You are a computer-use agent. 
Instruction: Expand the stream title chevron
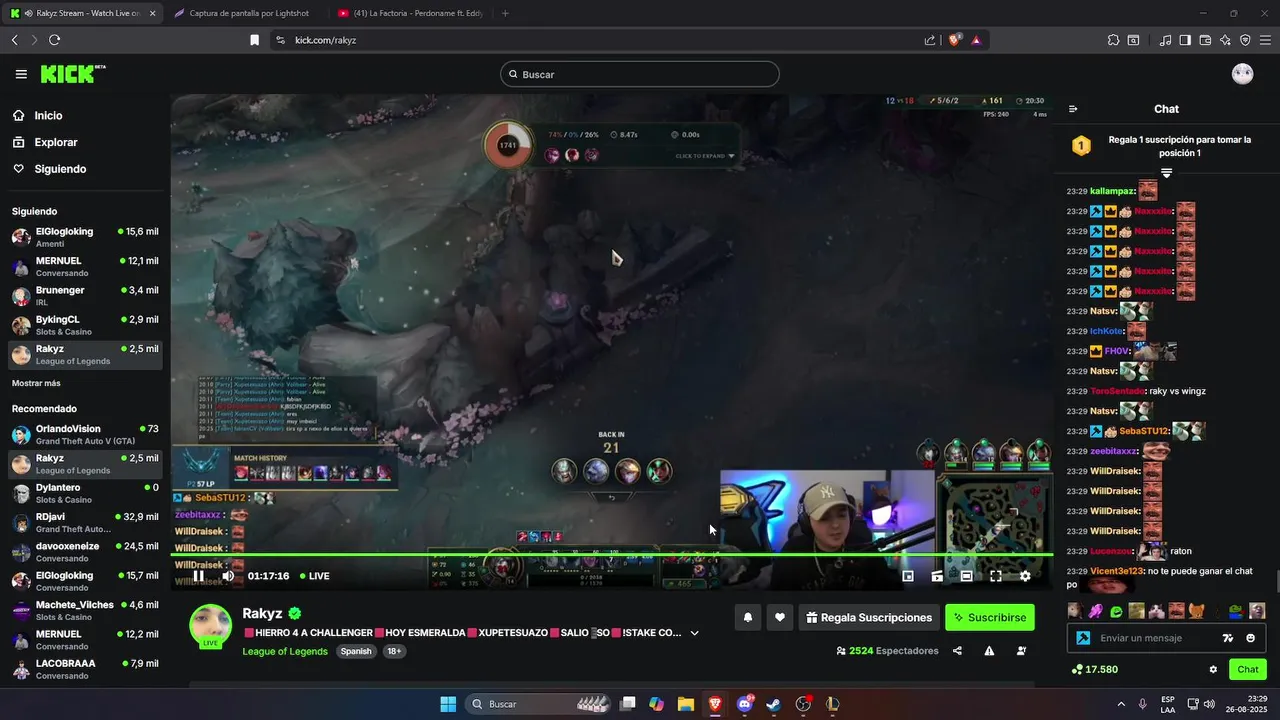[695, 633]
